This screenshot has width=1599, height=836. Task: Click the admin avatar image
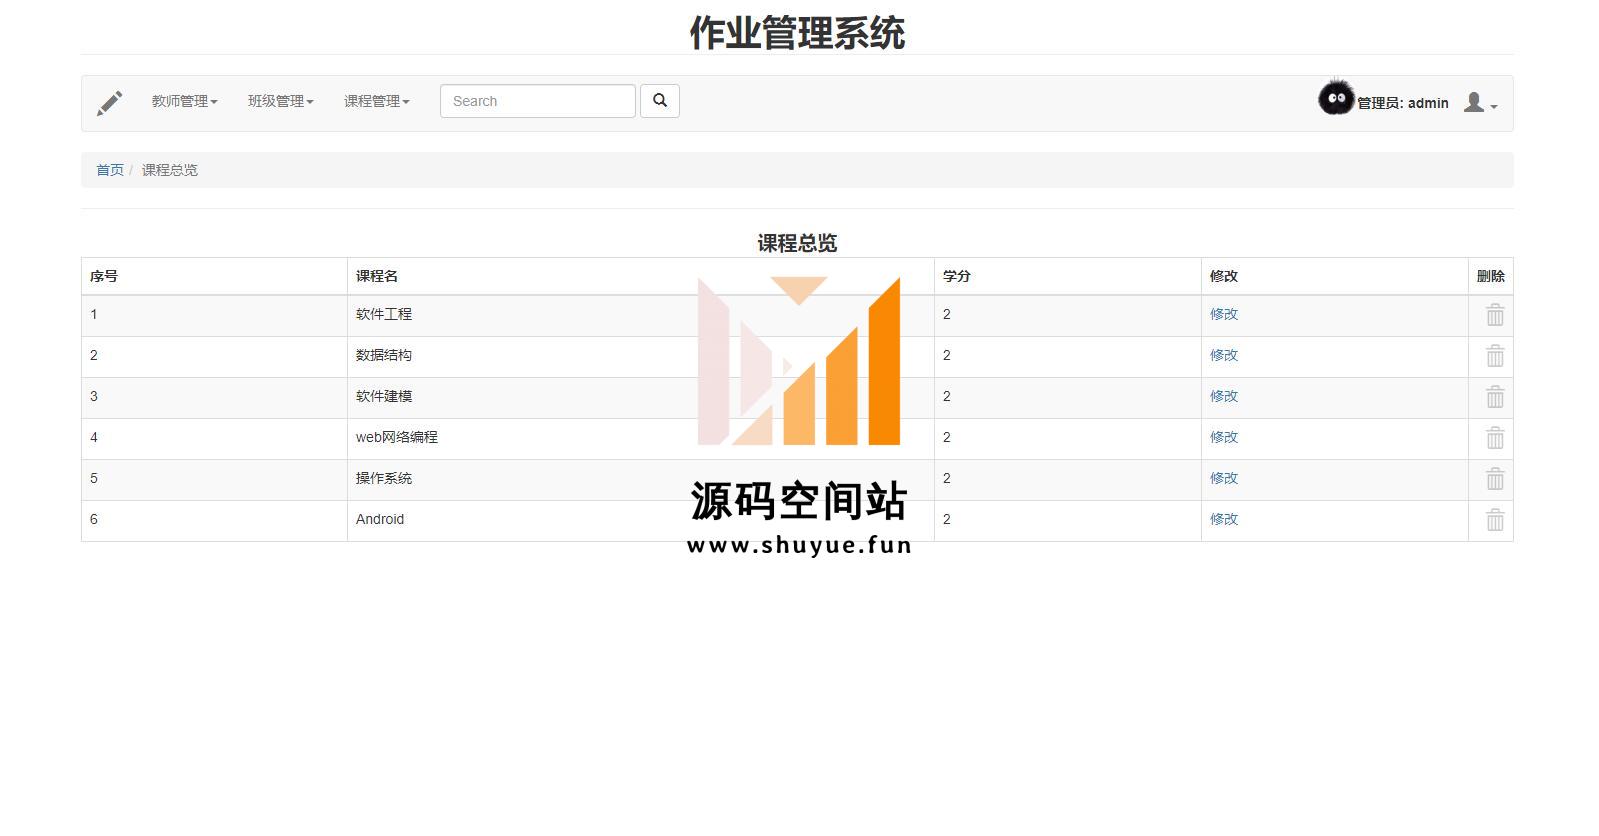(1336, 98)
